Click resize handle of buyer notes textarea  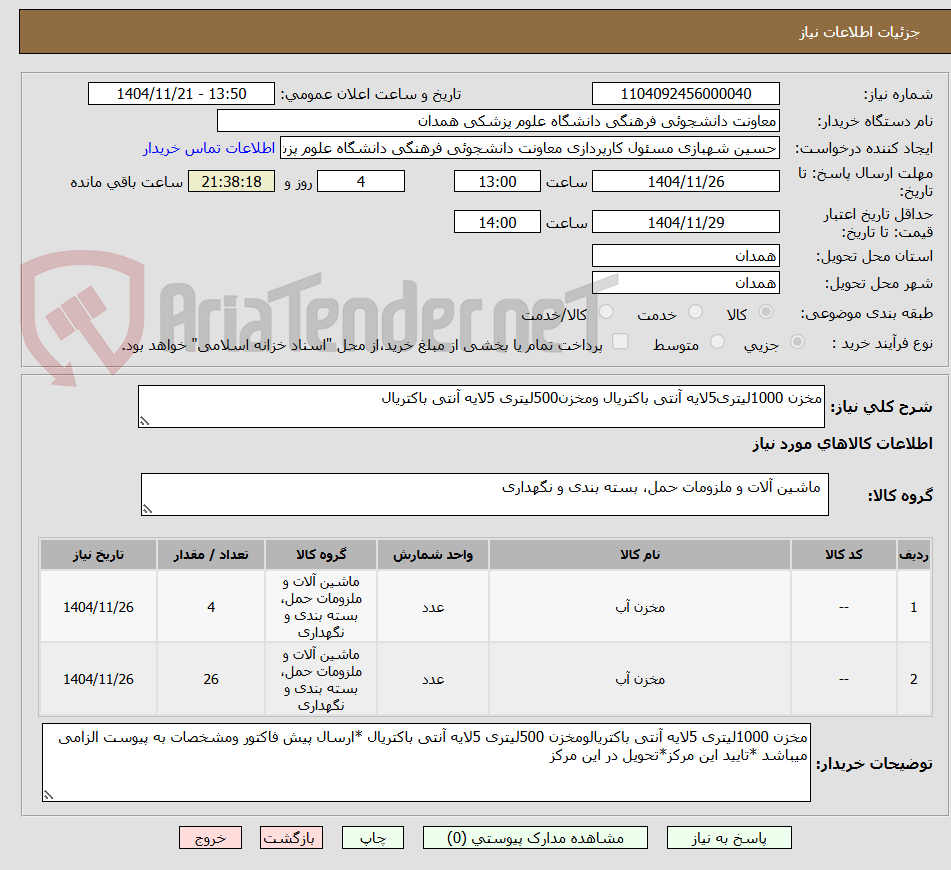click(49, 795)
